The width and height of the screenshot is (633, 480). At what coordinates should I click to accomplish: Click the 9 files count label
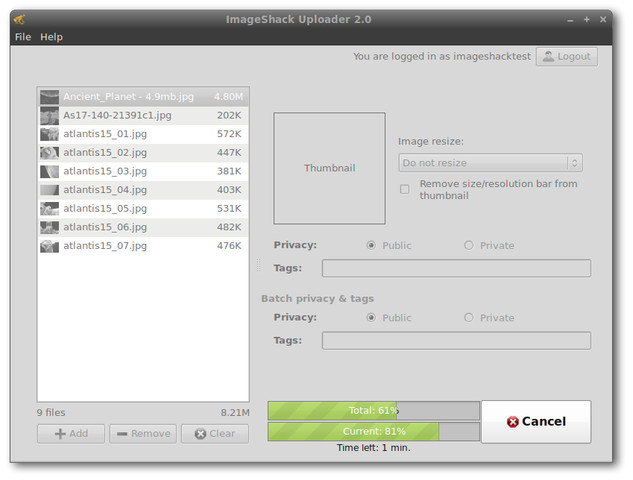[x=51, y=413]
